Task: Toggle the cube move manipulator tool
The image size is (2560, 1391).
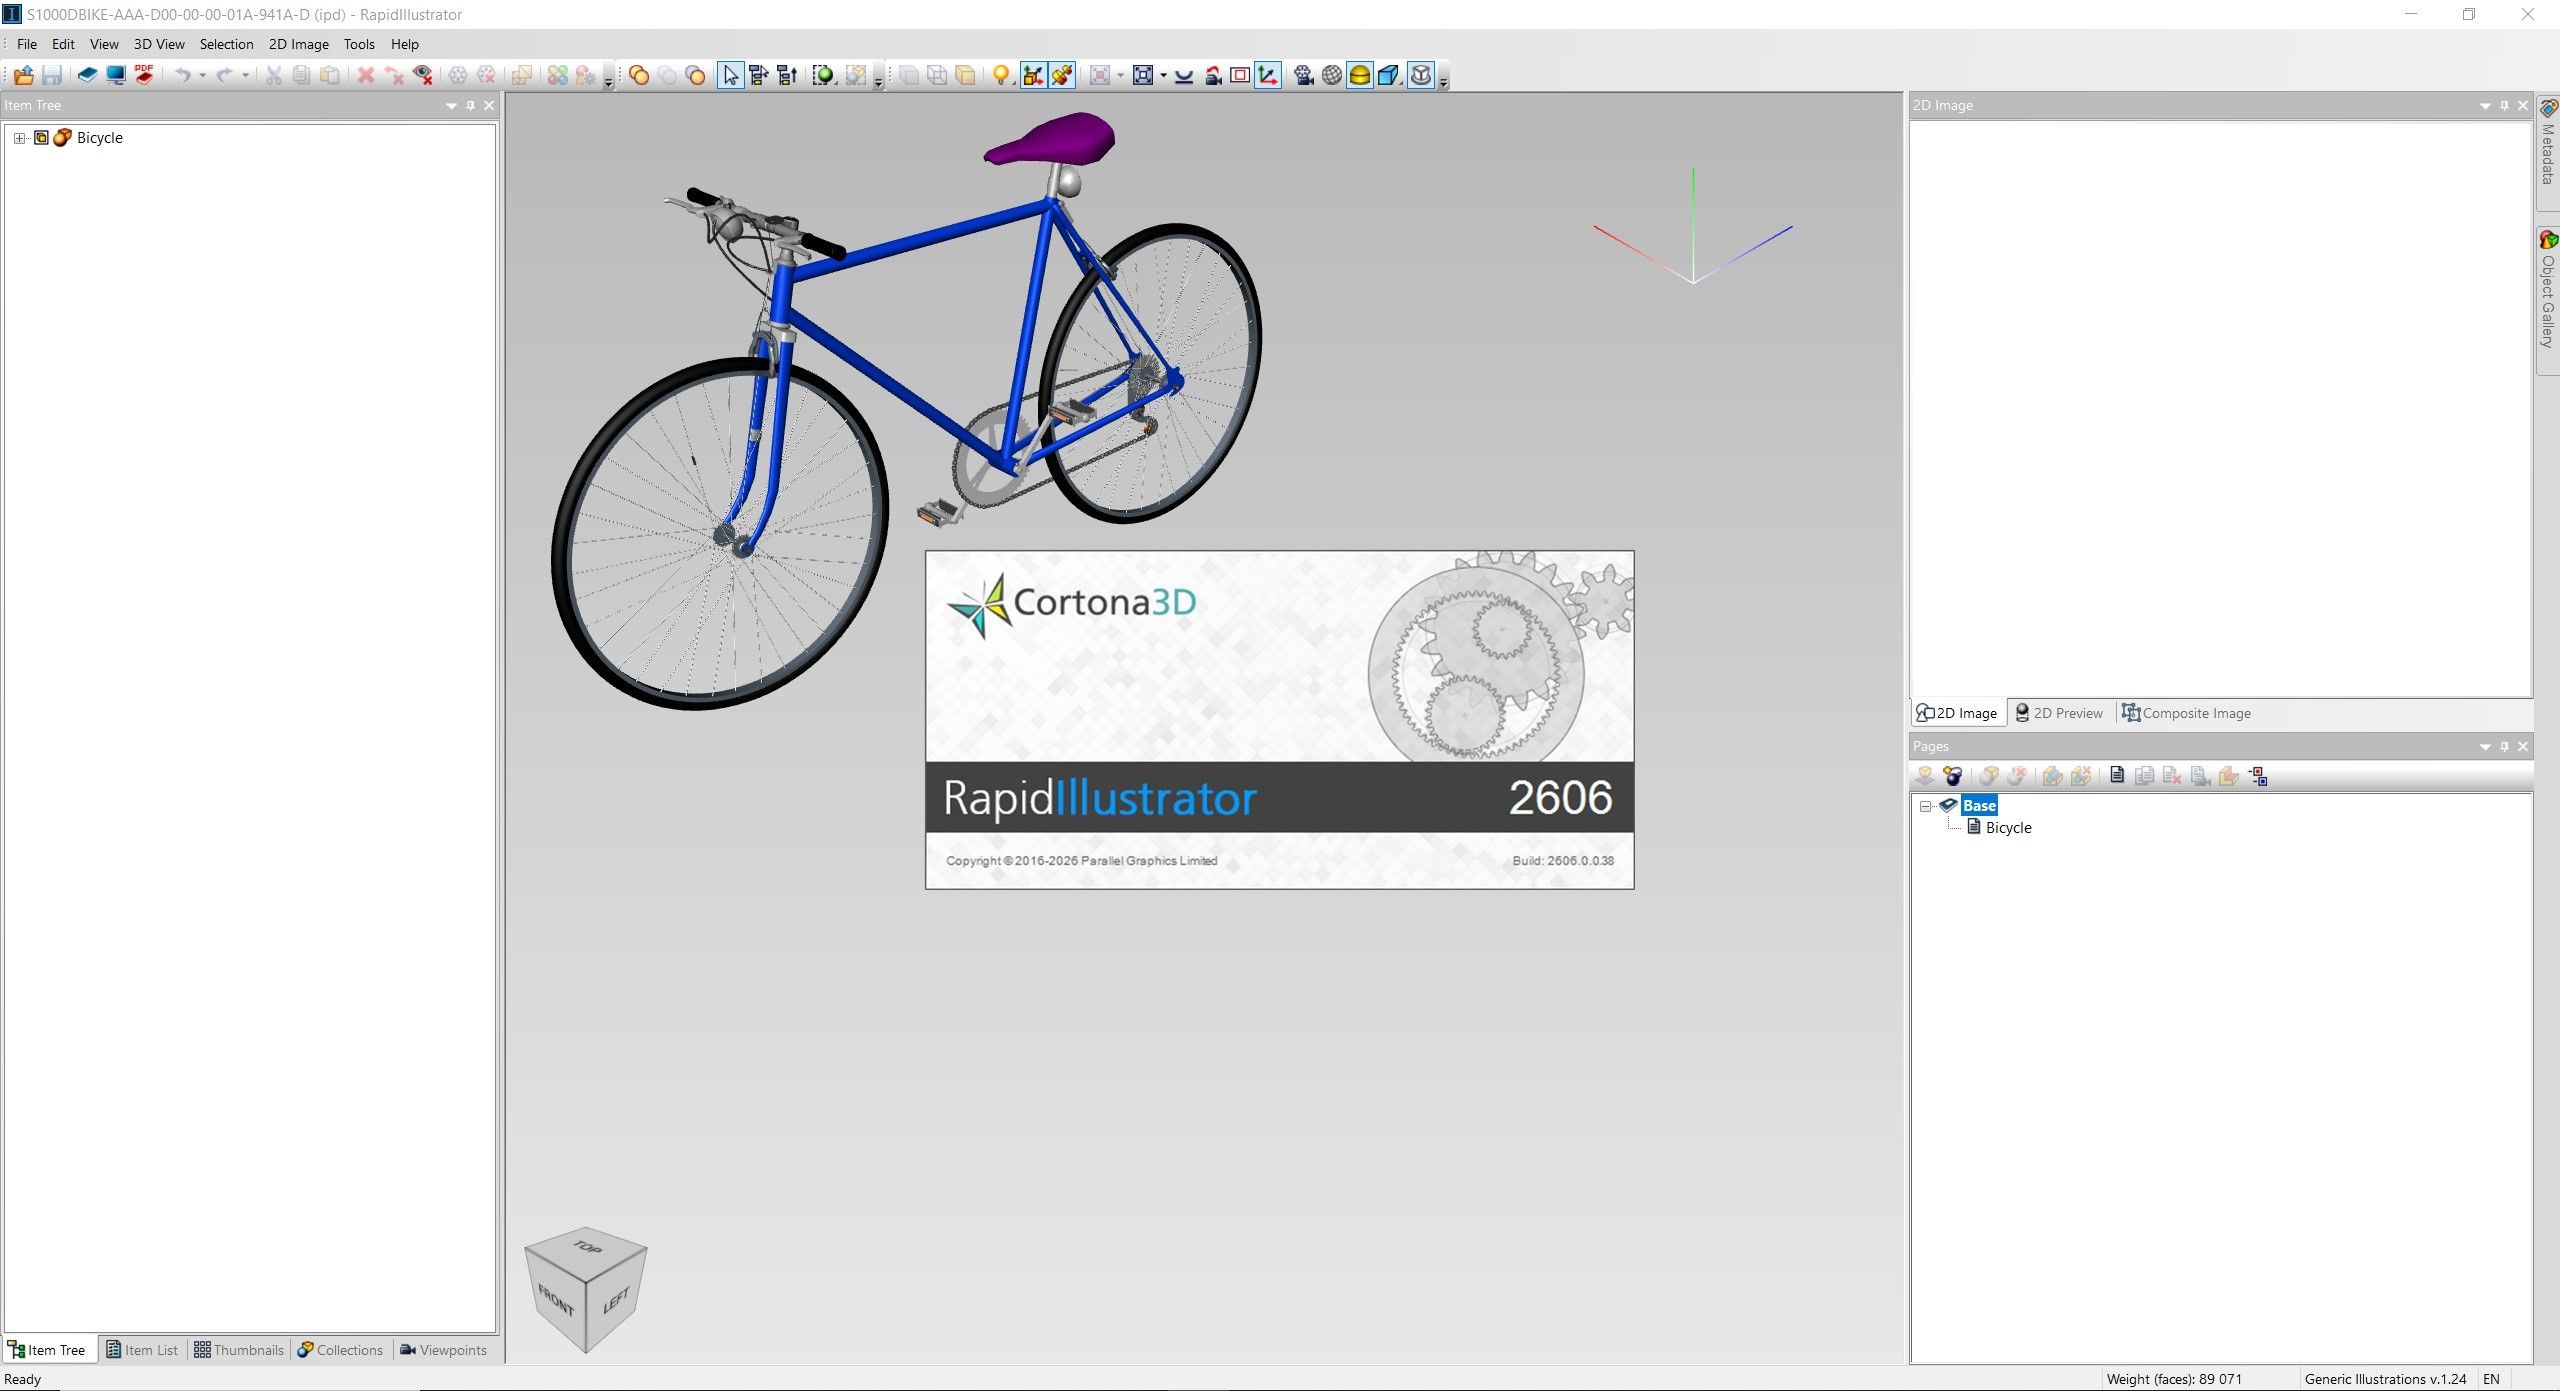Action: (1033, 75)
